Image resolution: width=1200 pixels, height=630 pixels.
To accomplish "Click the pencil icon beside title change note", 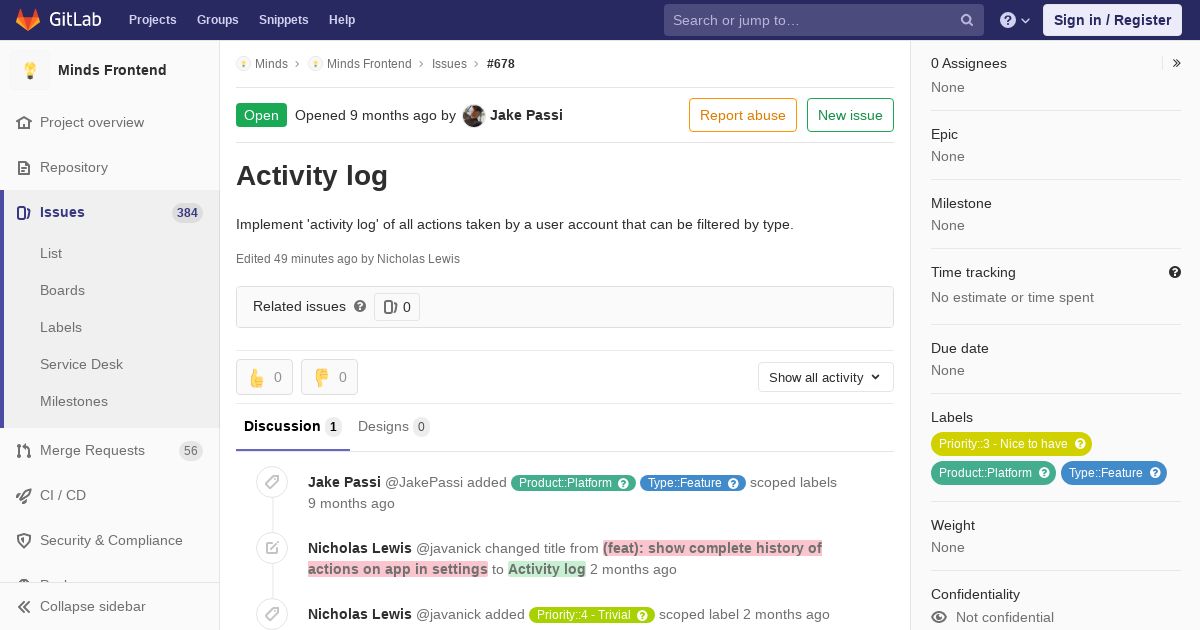I will [x=272, y=548].
